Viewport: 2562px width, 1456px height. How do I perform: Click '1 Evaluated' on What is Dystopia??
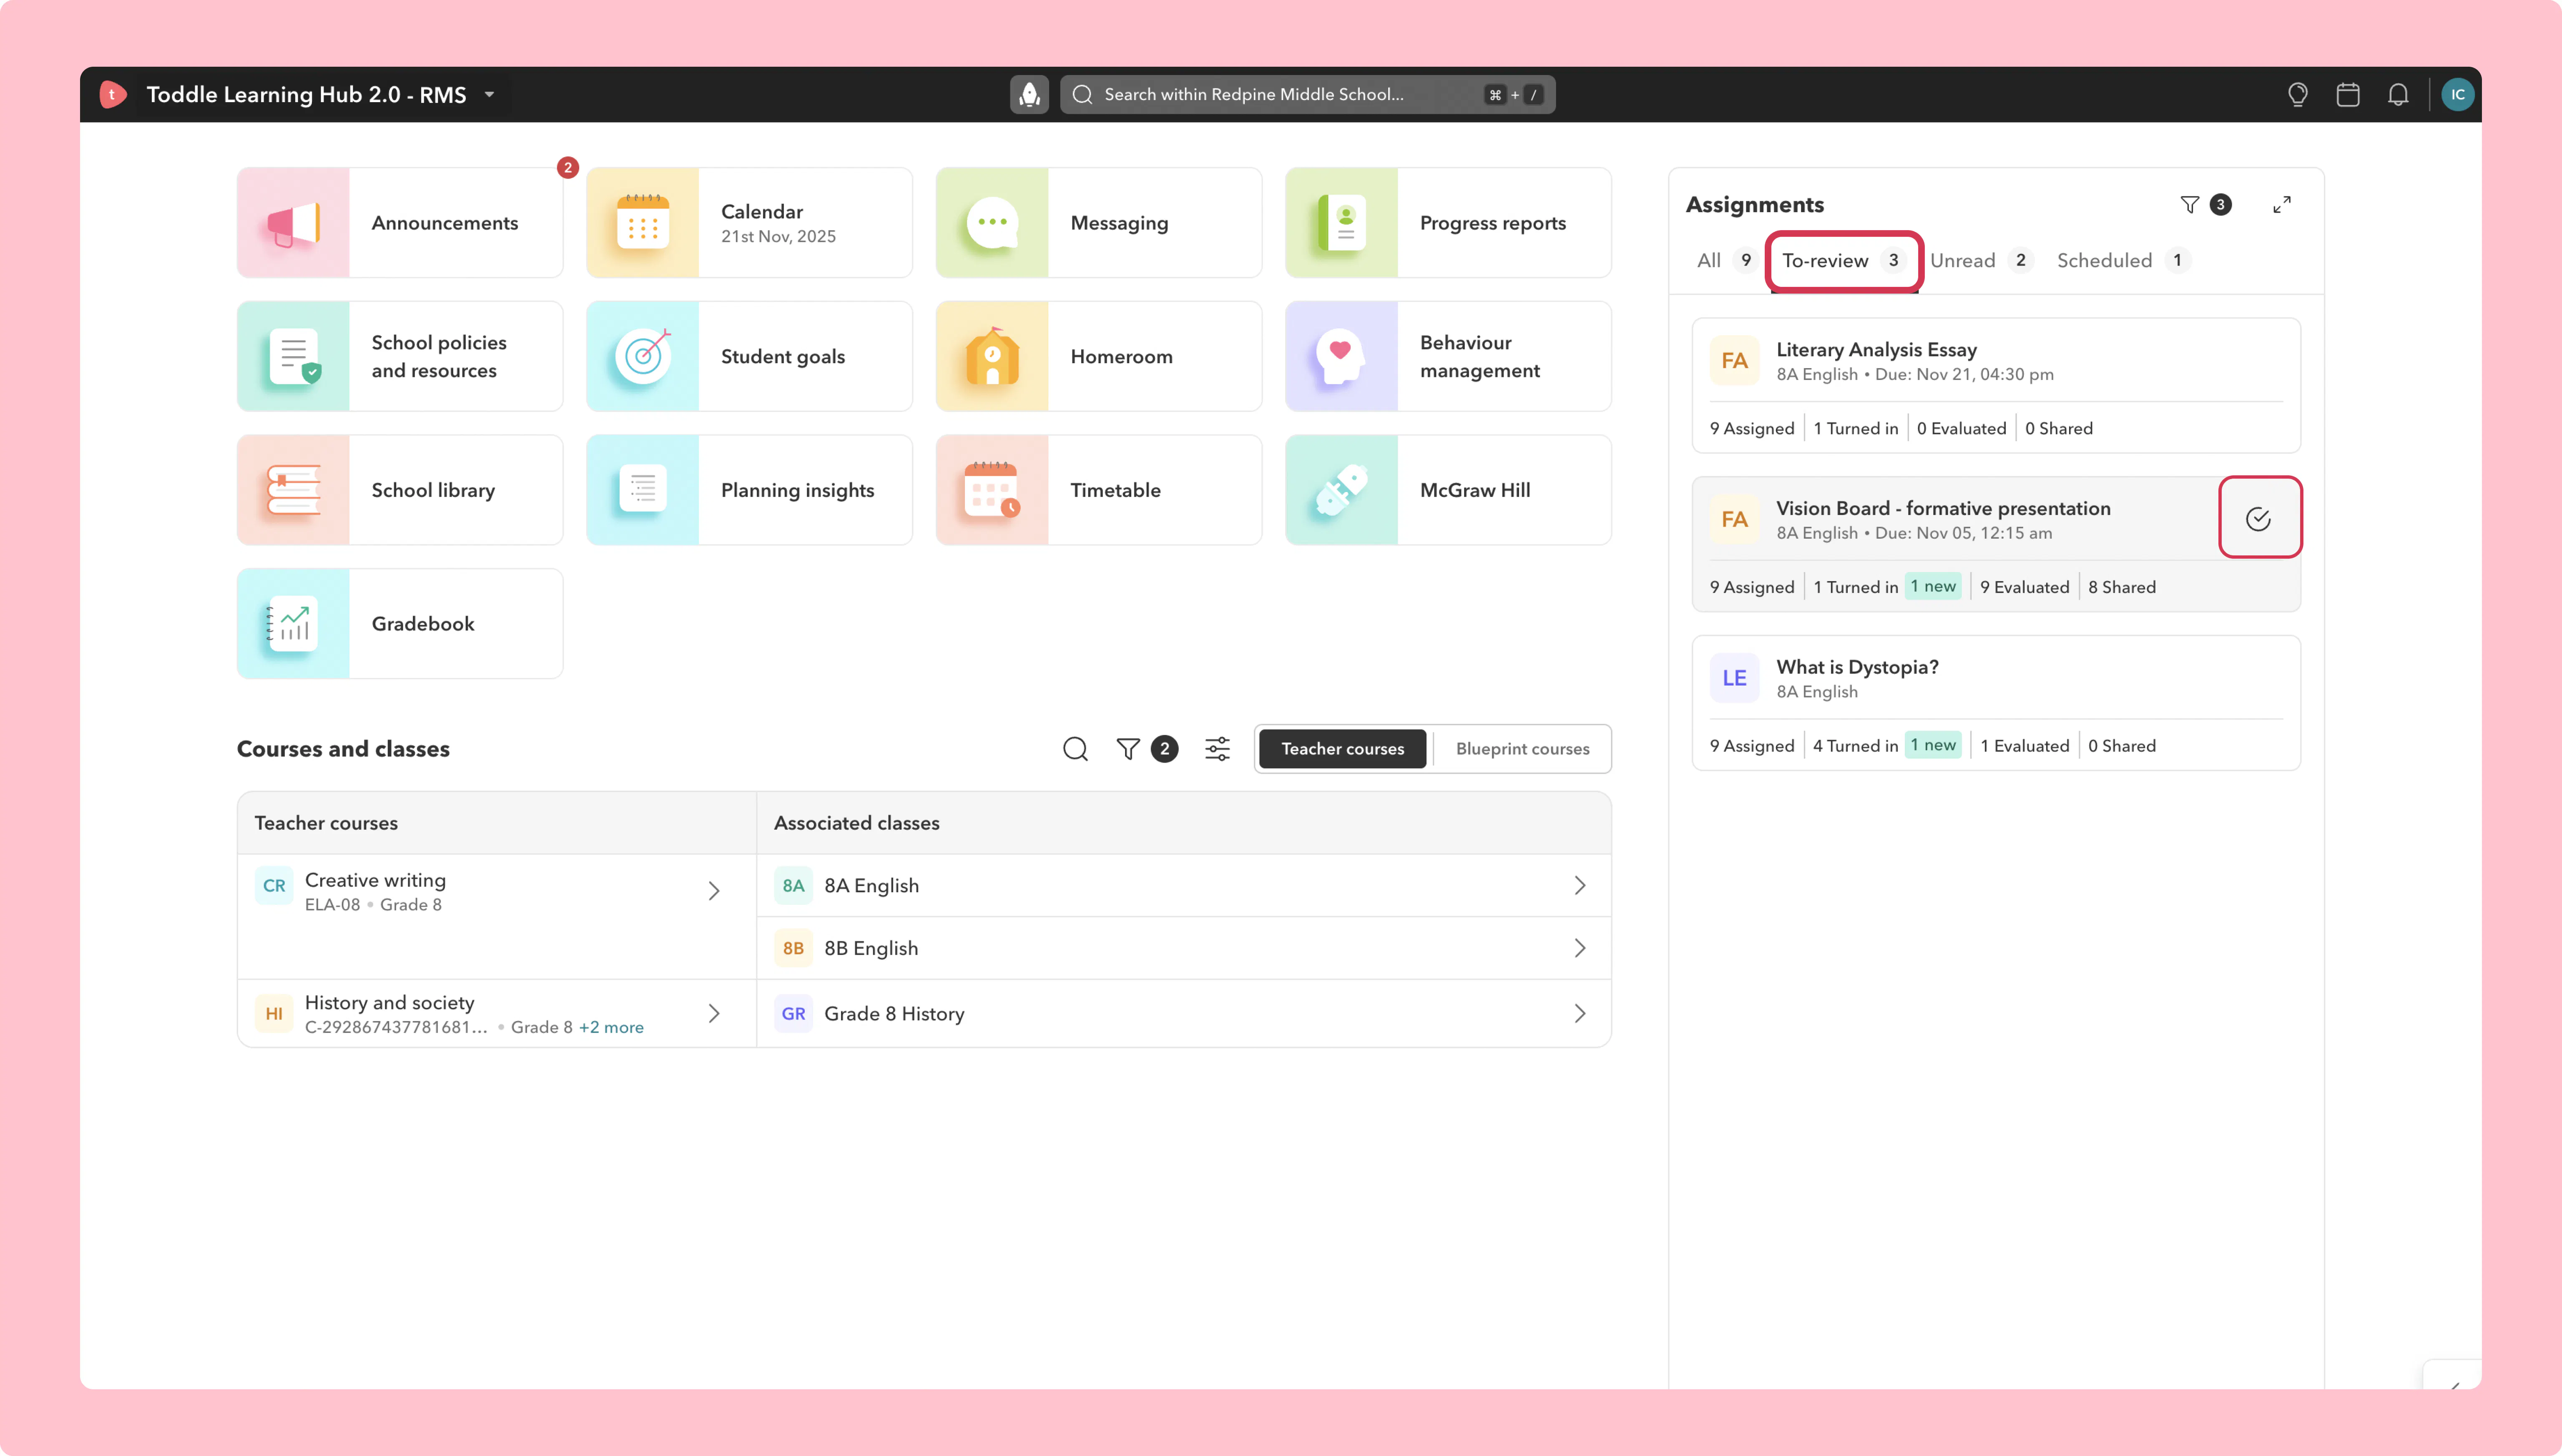[2024, 746]
